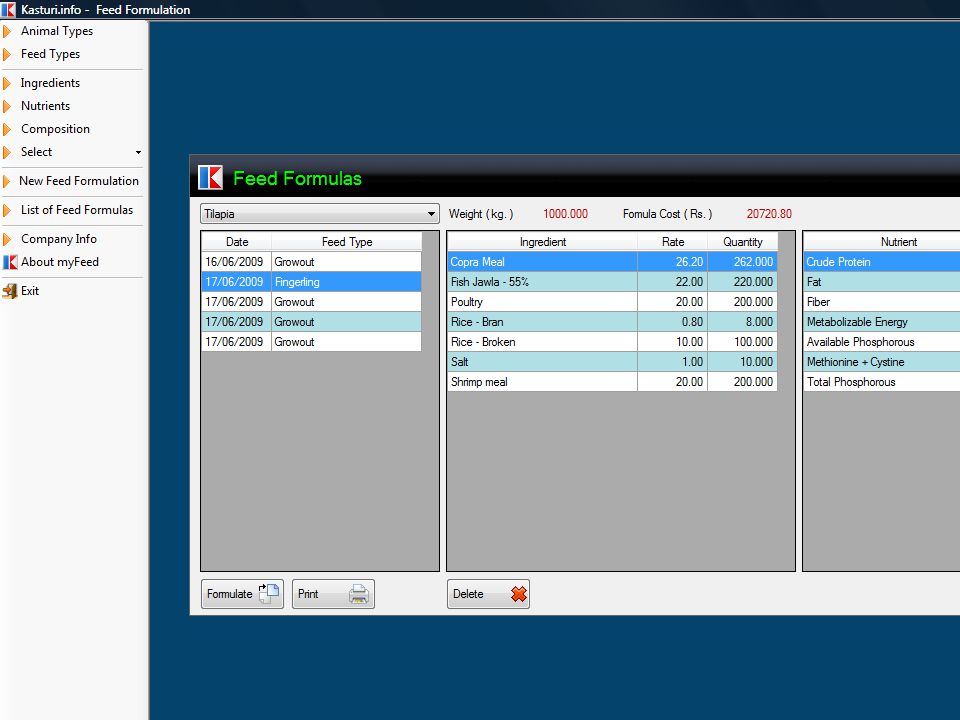Viewport: 960px width, 720px height.
Task: Click the red X icon on the Delete button
Action: tap(519, 594)
